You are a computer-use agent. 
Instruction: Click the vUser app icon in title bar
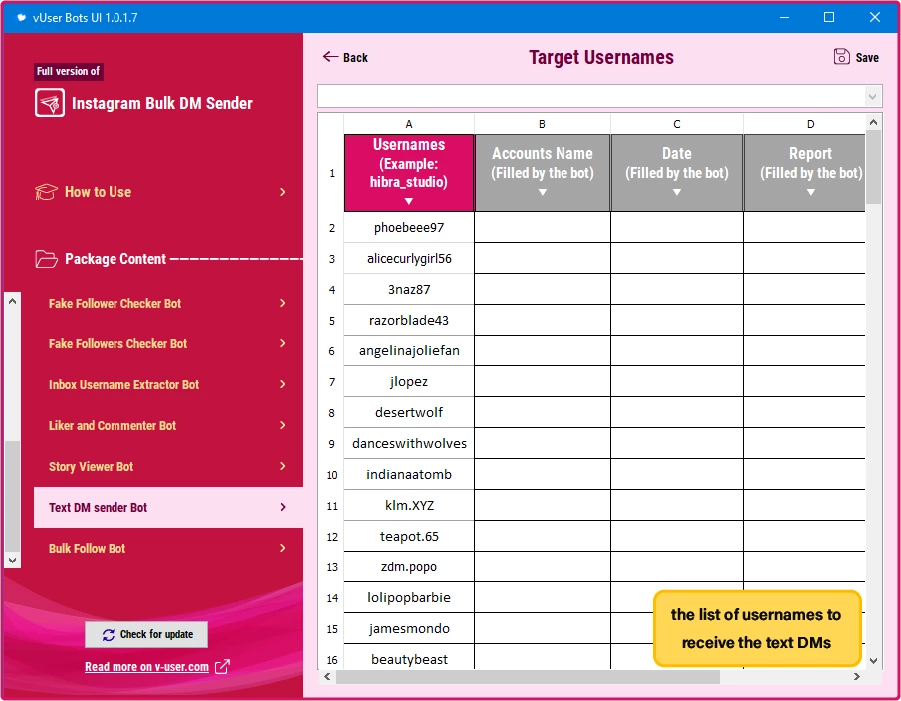[x=21, y=17]
